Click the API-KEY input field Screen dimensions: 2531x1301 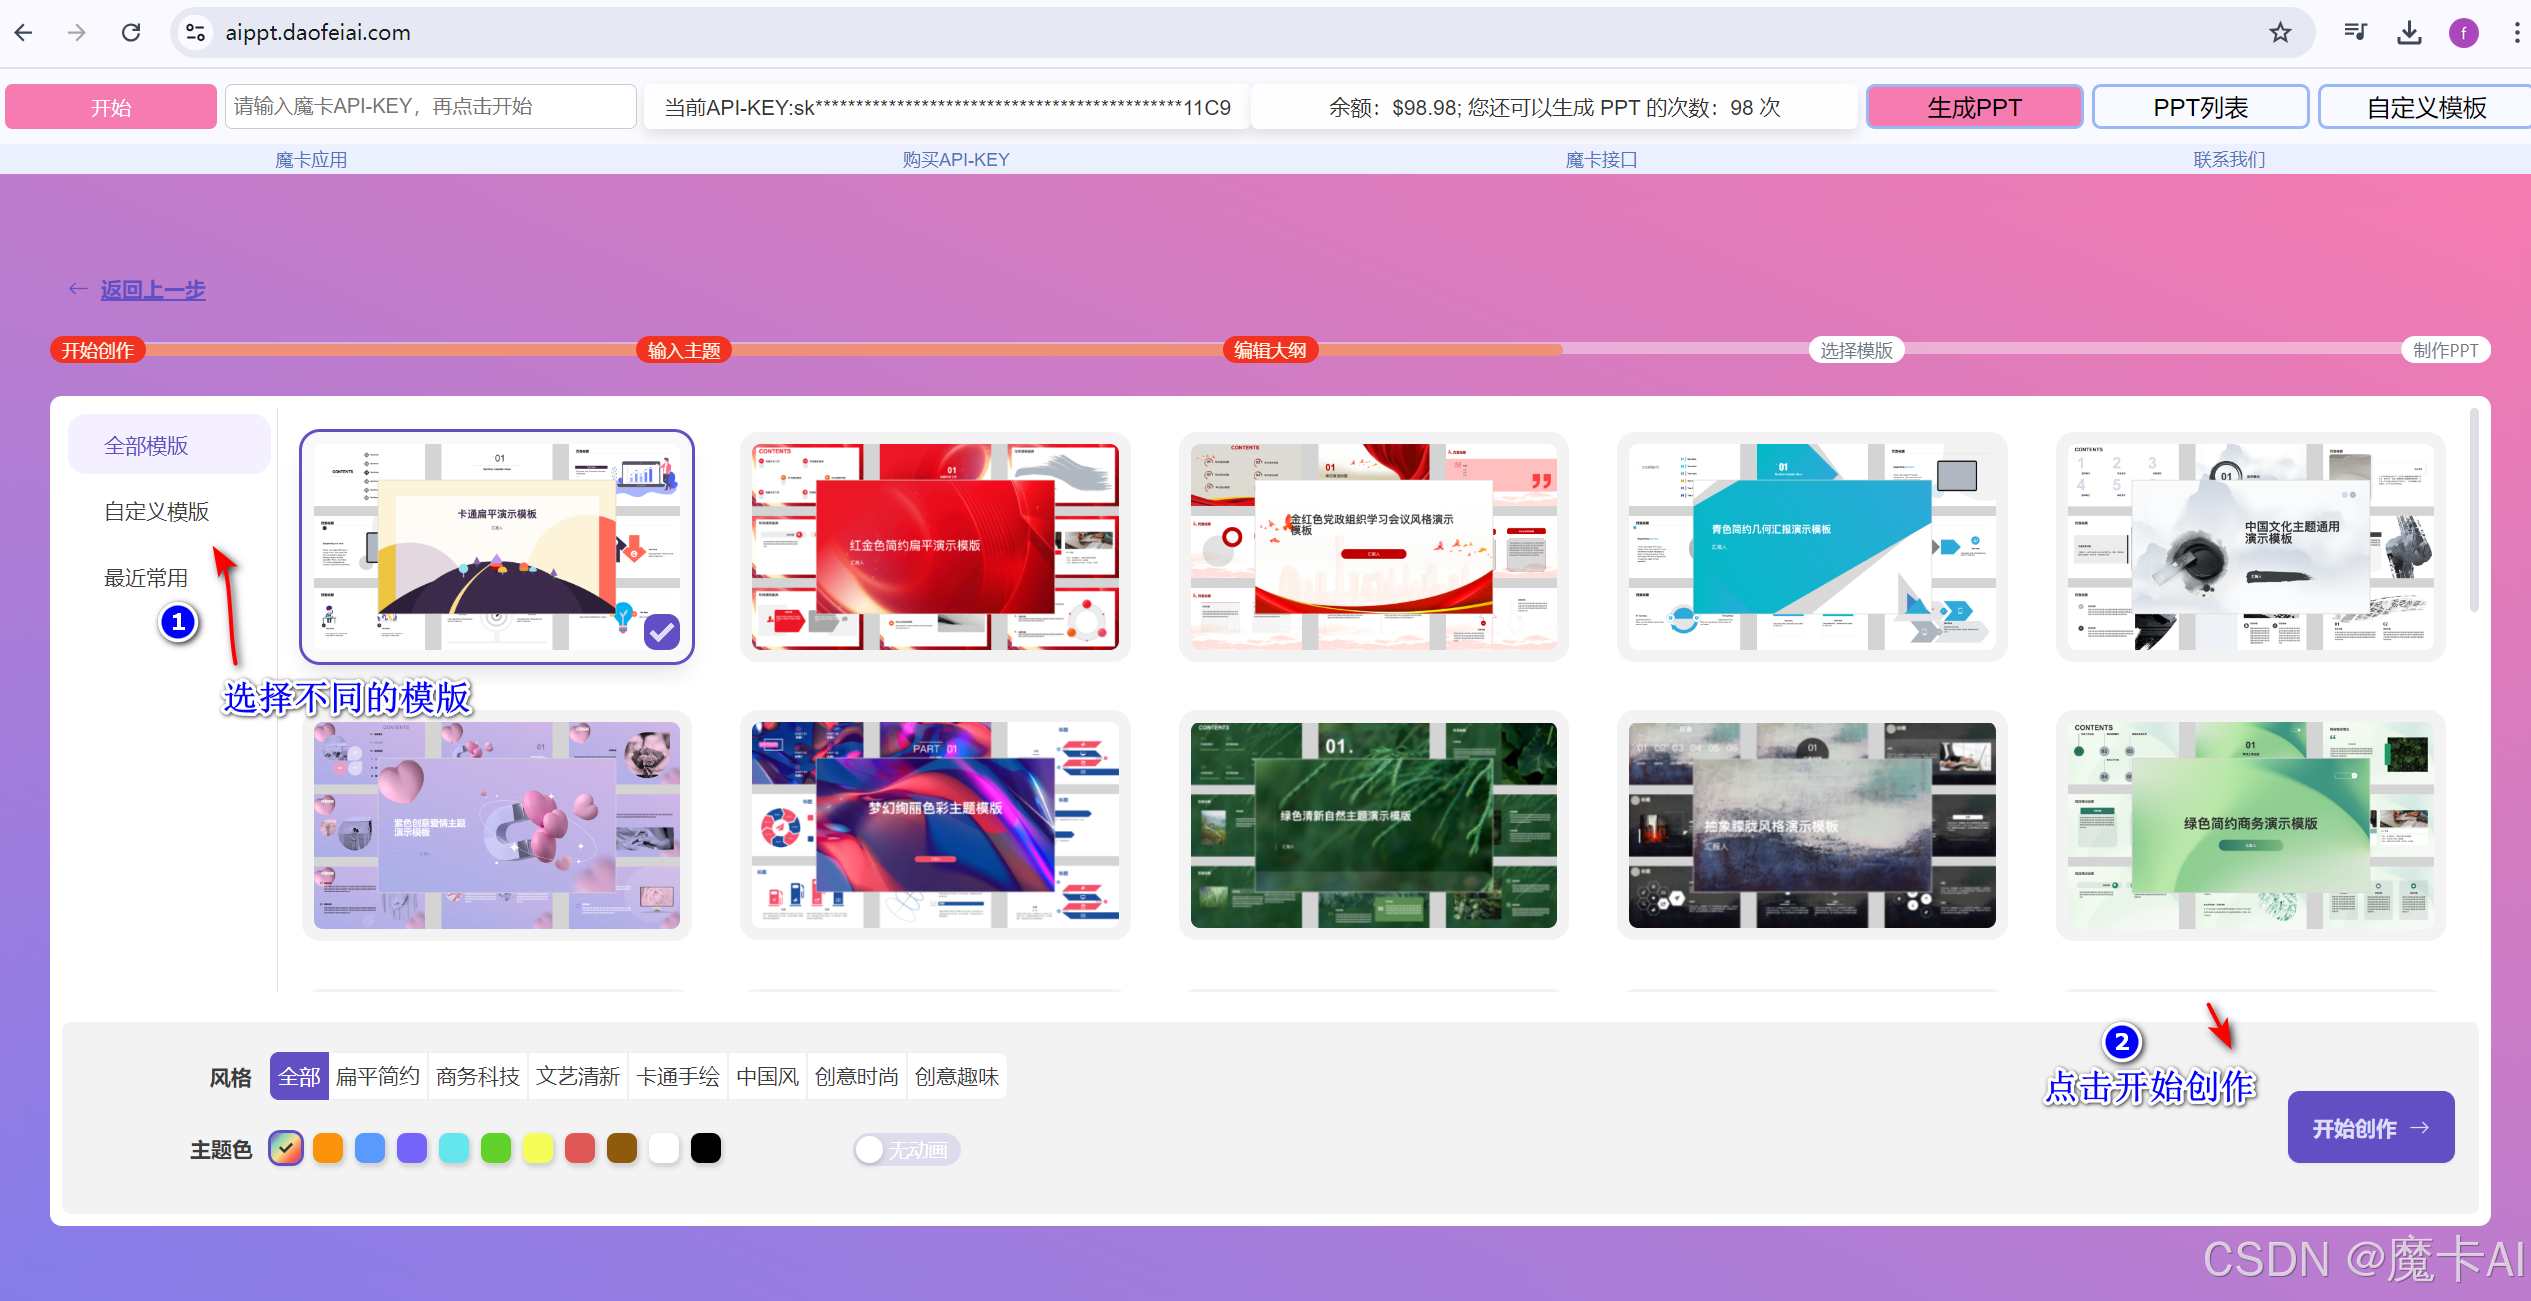click(430, 107)
